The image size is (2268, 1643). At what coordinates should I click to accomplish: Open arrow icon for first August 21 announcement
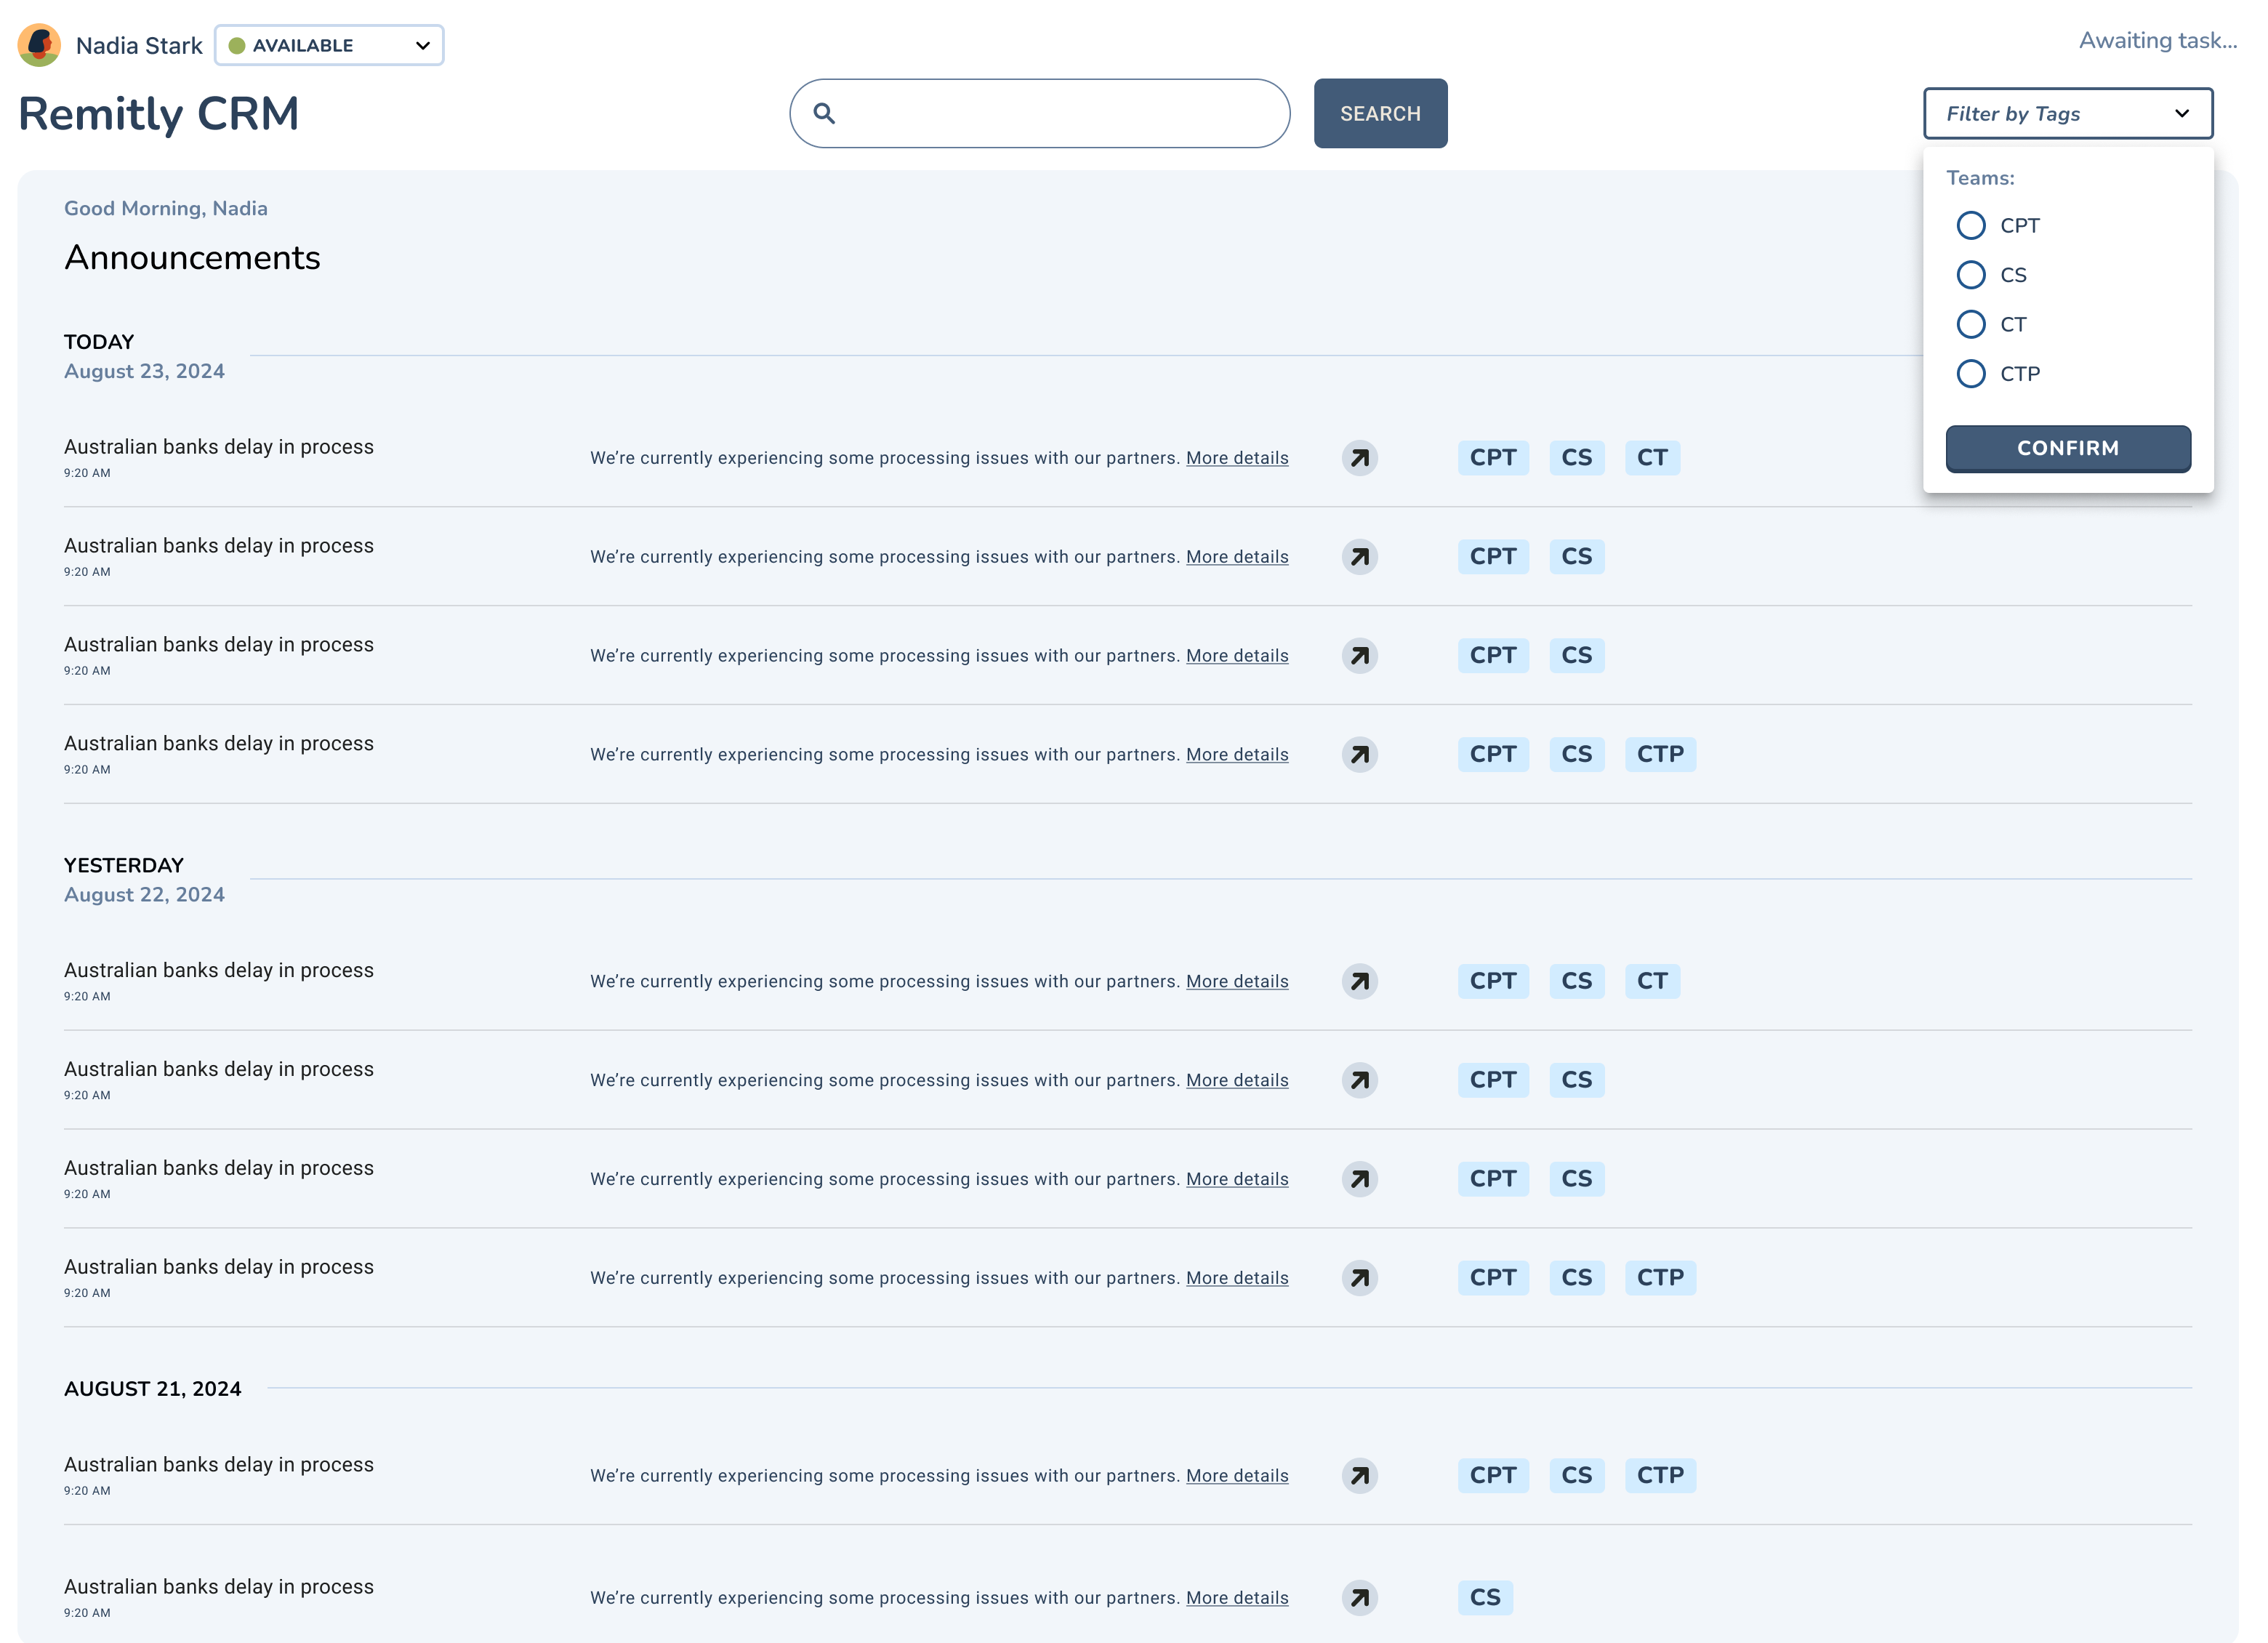click(x=1360, y=1476)
